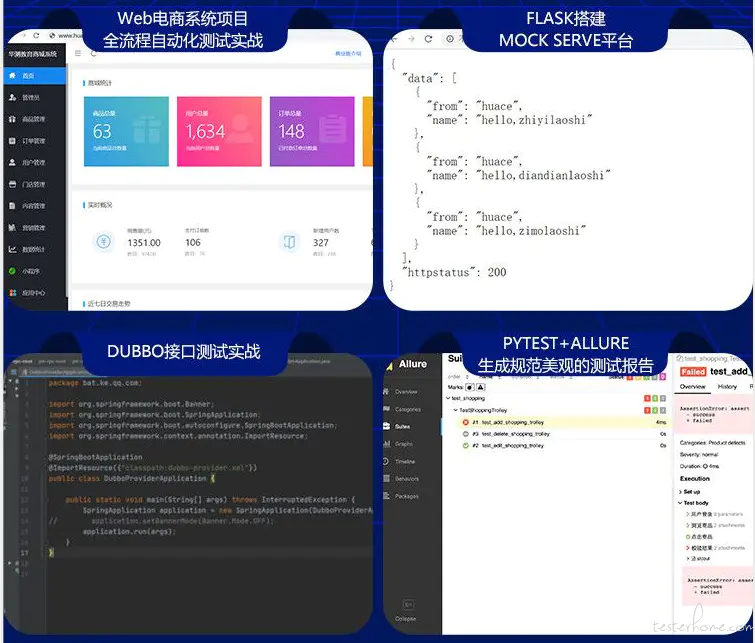Screen dimensions: 755x643
Task: Refresh the mall admin browser page
Action: click(36, 36)
